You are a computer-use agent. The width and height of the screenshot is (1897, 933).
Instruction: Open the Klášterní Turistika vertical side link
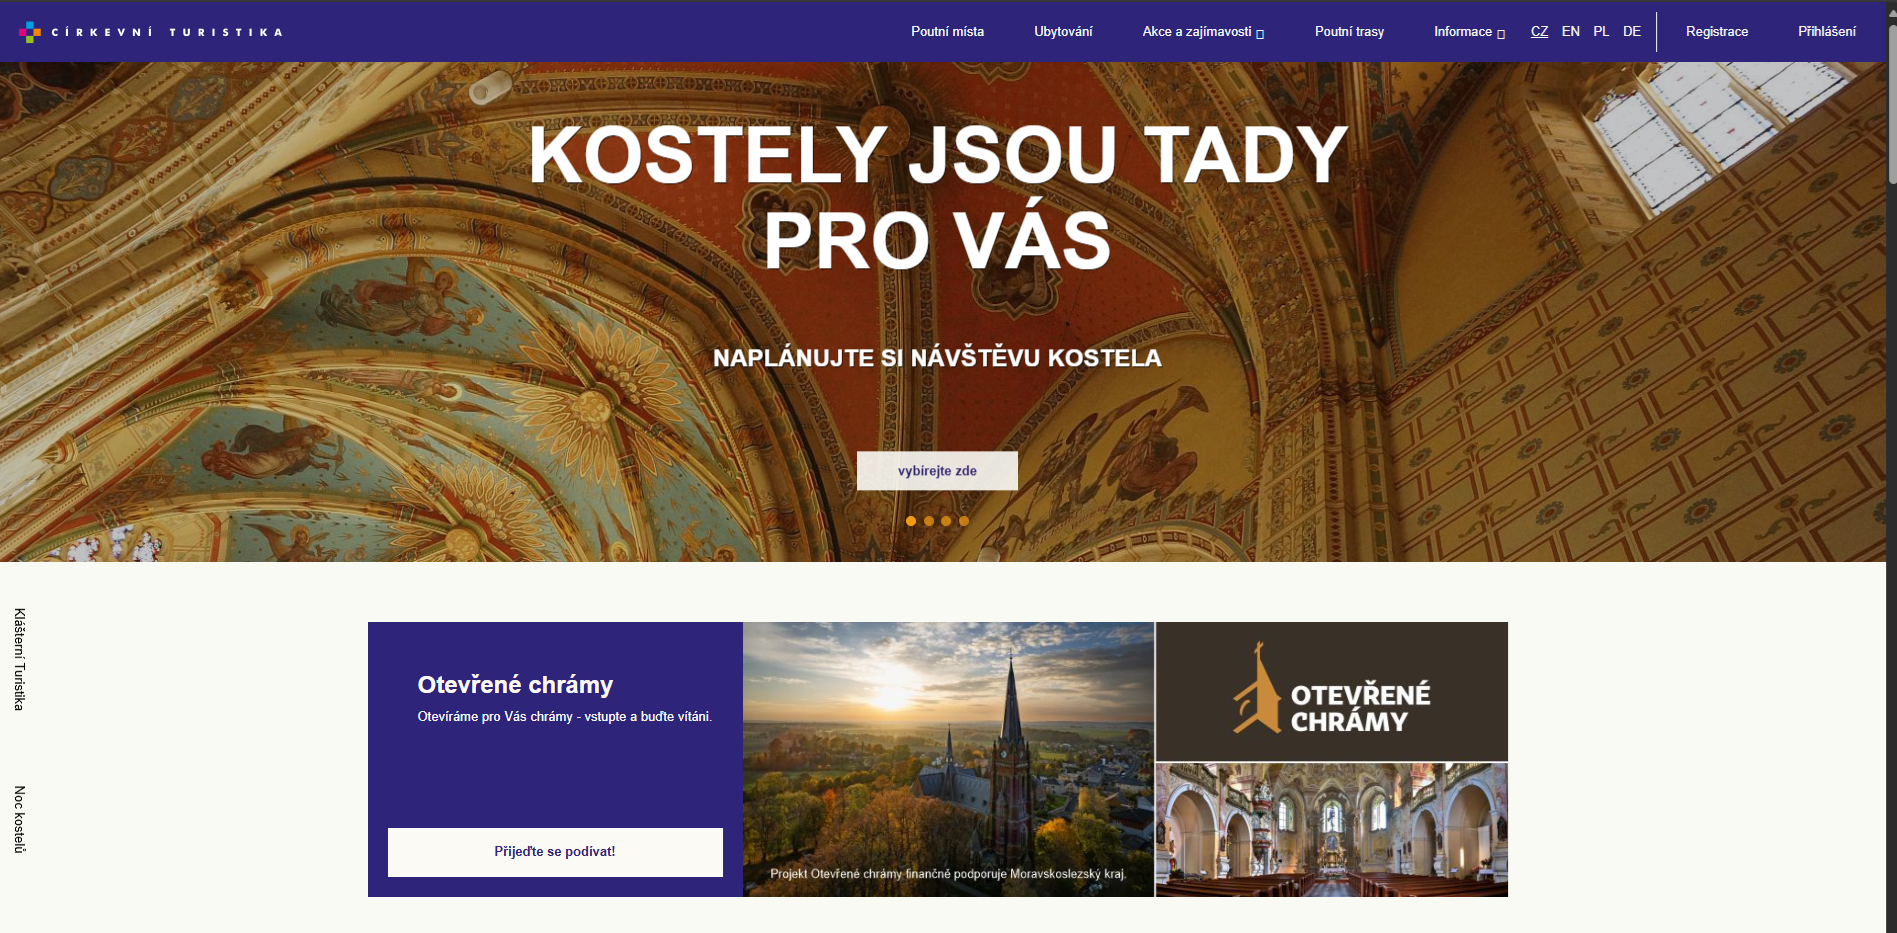pos(19,660)
